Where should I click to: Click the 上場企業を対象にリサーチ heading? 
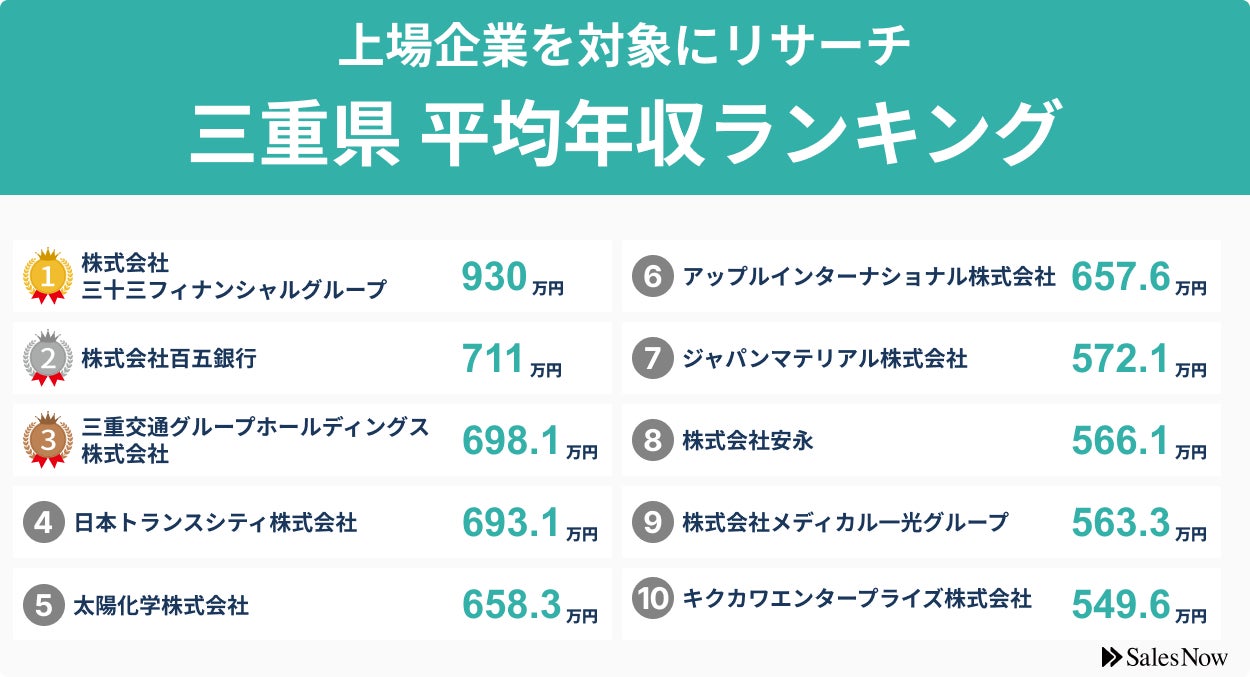(x=624, y=49)
